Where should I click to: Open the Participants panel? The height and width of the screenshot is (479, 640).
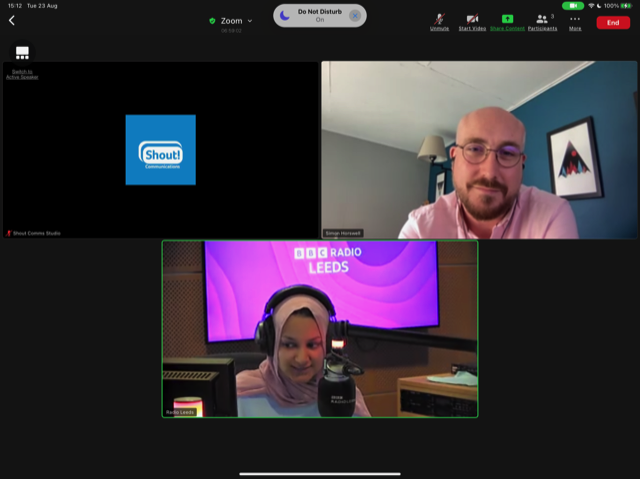click(542, 22)
